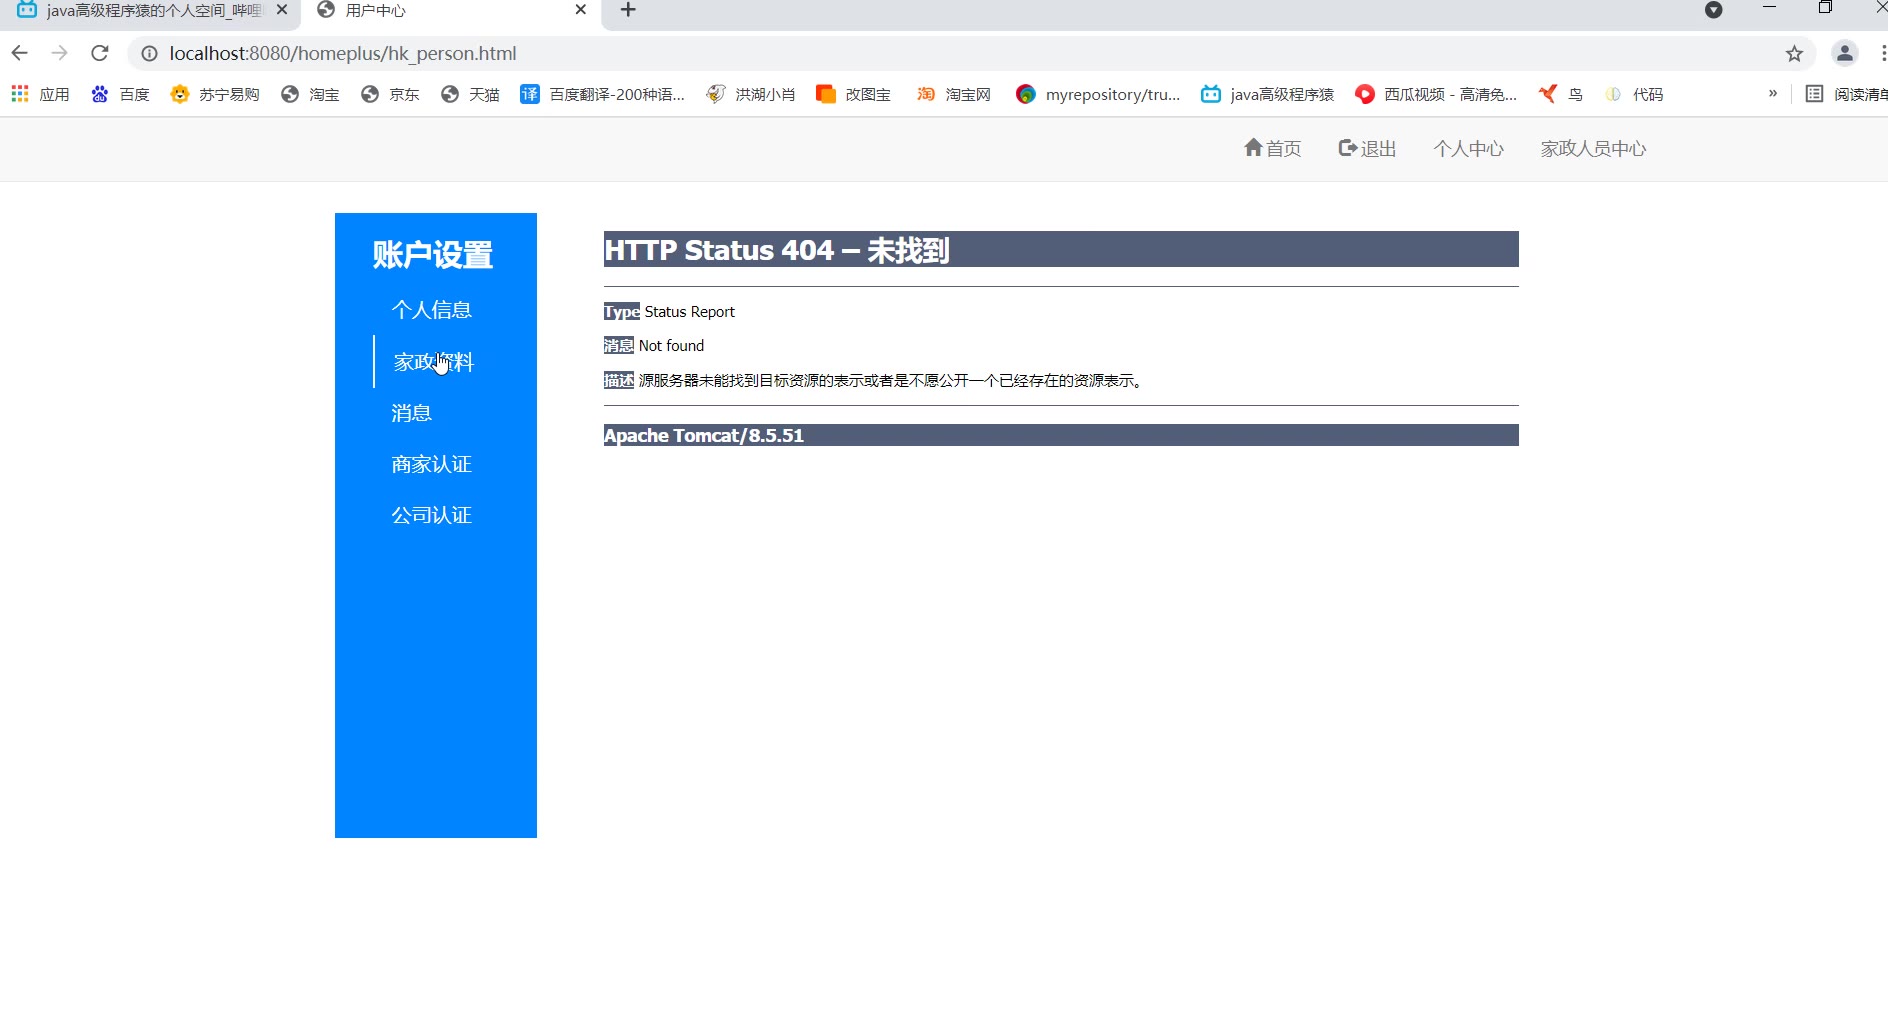This screenshot has height=1016, width=1888.
Task: Open the java高级程序猿 bookmark in bookmarks bar
Action: [x=1268, y=94]
